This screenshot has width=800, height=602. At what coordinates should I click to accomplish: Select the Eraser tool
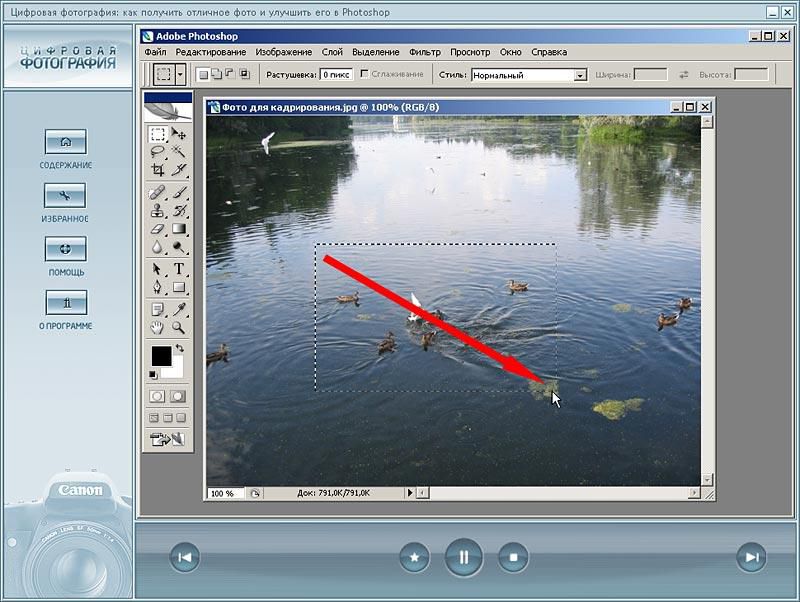(x=158, y=229)
